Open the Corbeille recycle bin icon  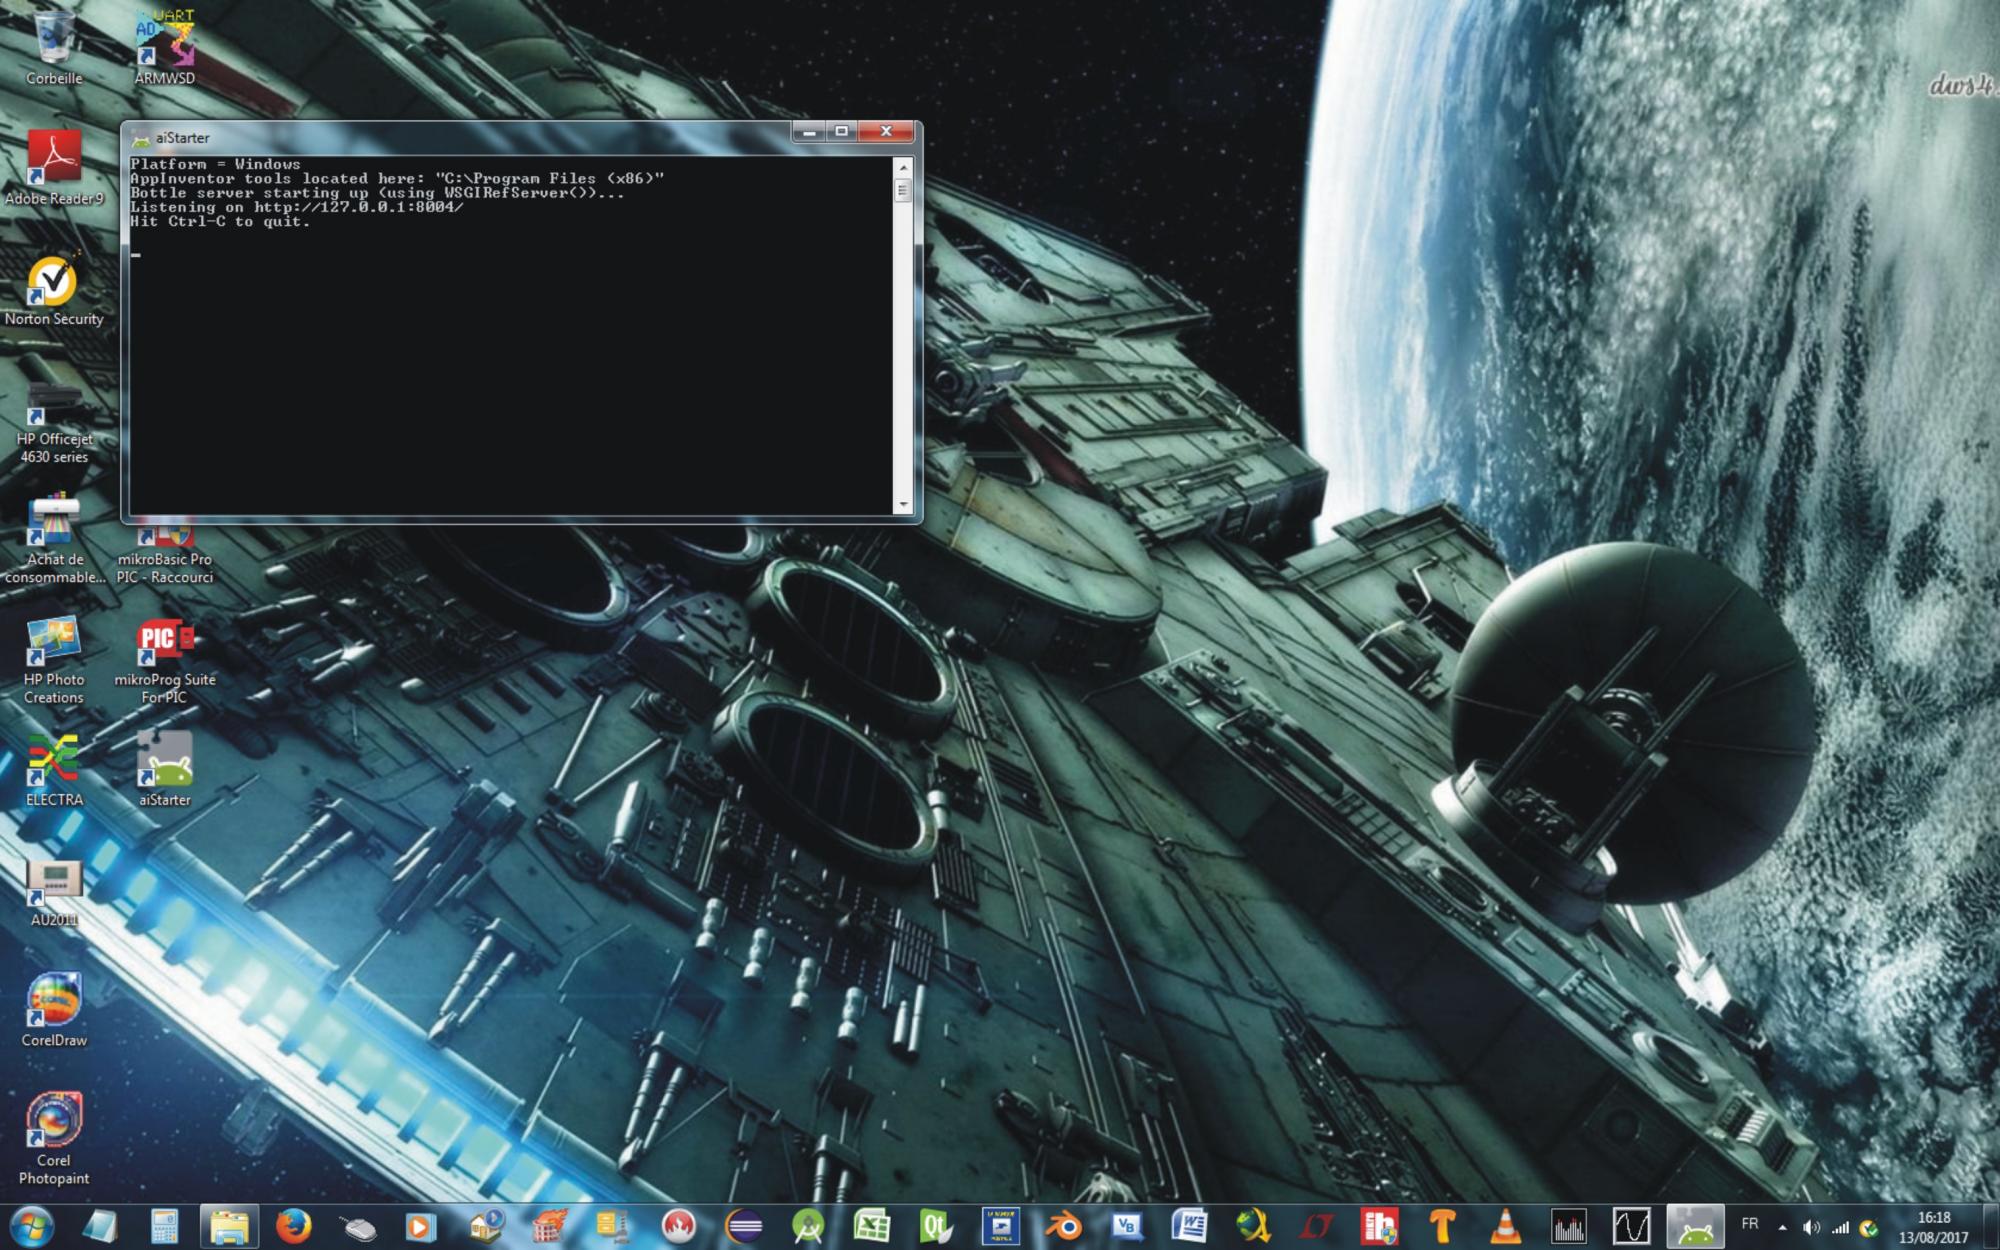click(52, 38)
